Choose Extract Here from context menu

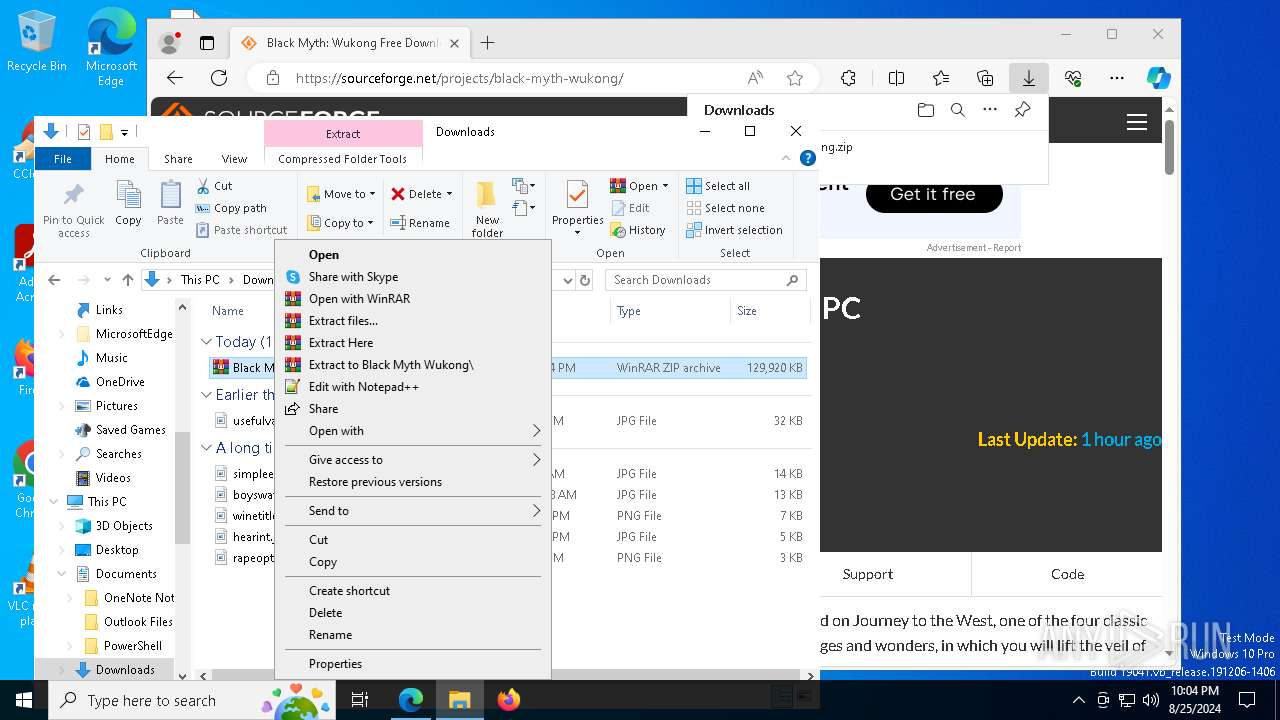pos(340,343)
